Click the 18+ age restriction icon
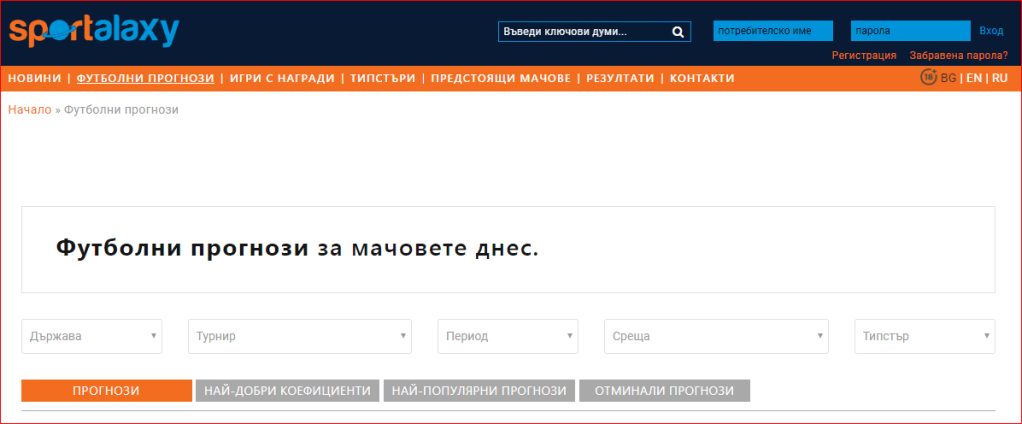 click(x=928, y=77)
